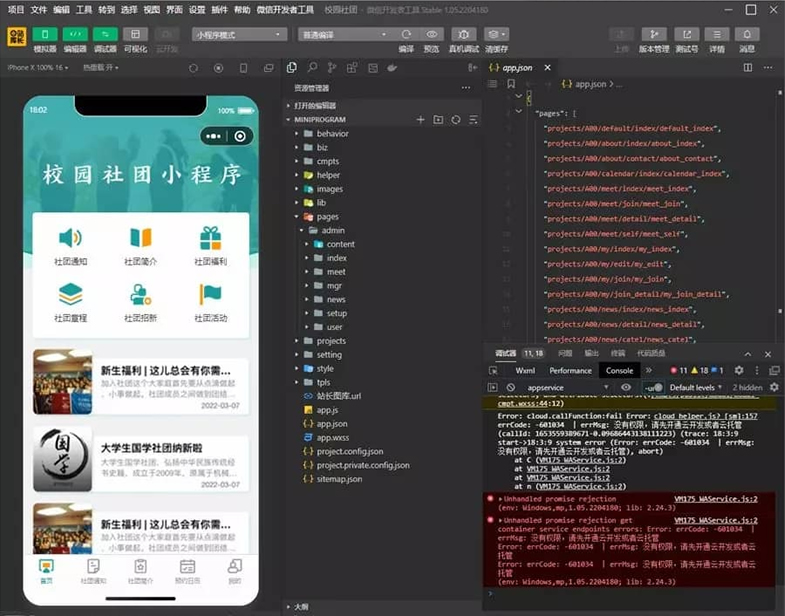Toggle the editor panel button

tap(75, 34)
